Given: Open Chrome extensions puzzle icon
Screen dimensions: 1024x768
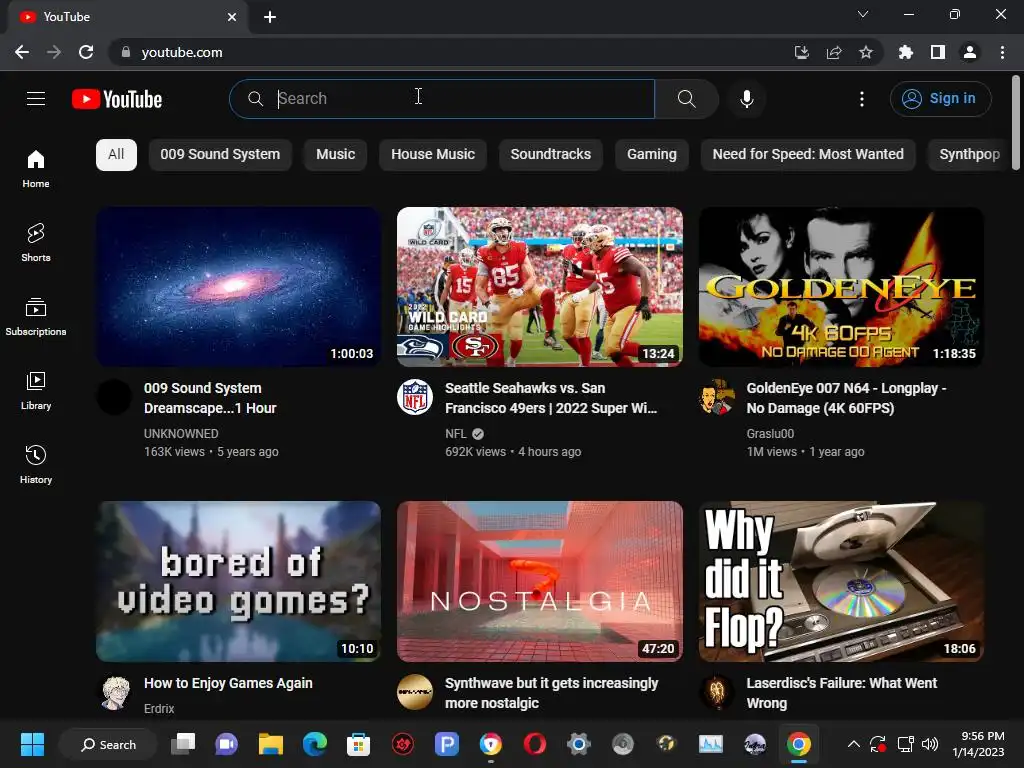Looking at the screenshot, I should (905, 52).
